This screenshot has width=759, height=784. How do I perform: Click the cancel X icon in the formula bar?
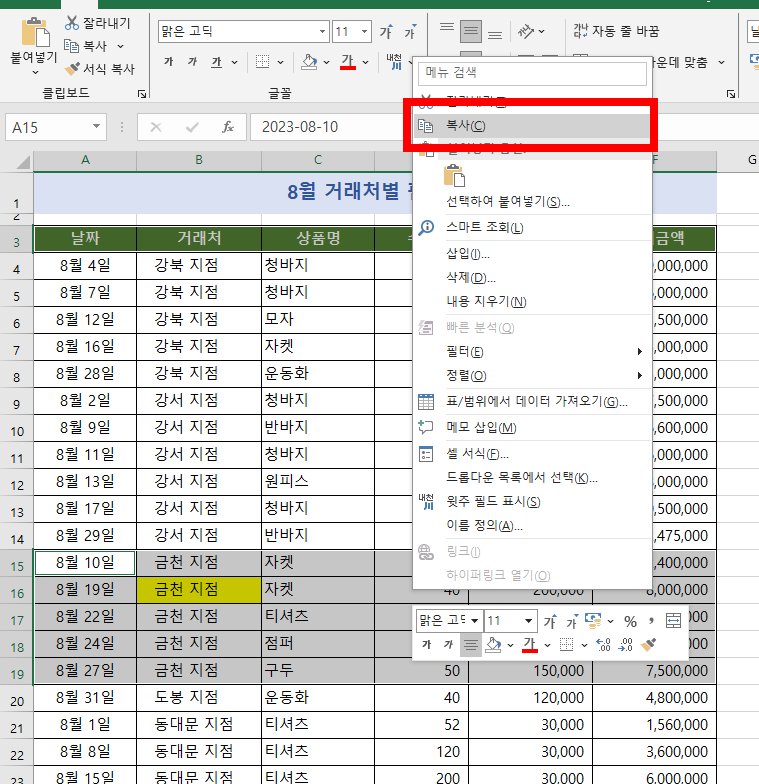(156, 127)
